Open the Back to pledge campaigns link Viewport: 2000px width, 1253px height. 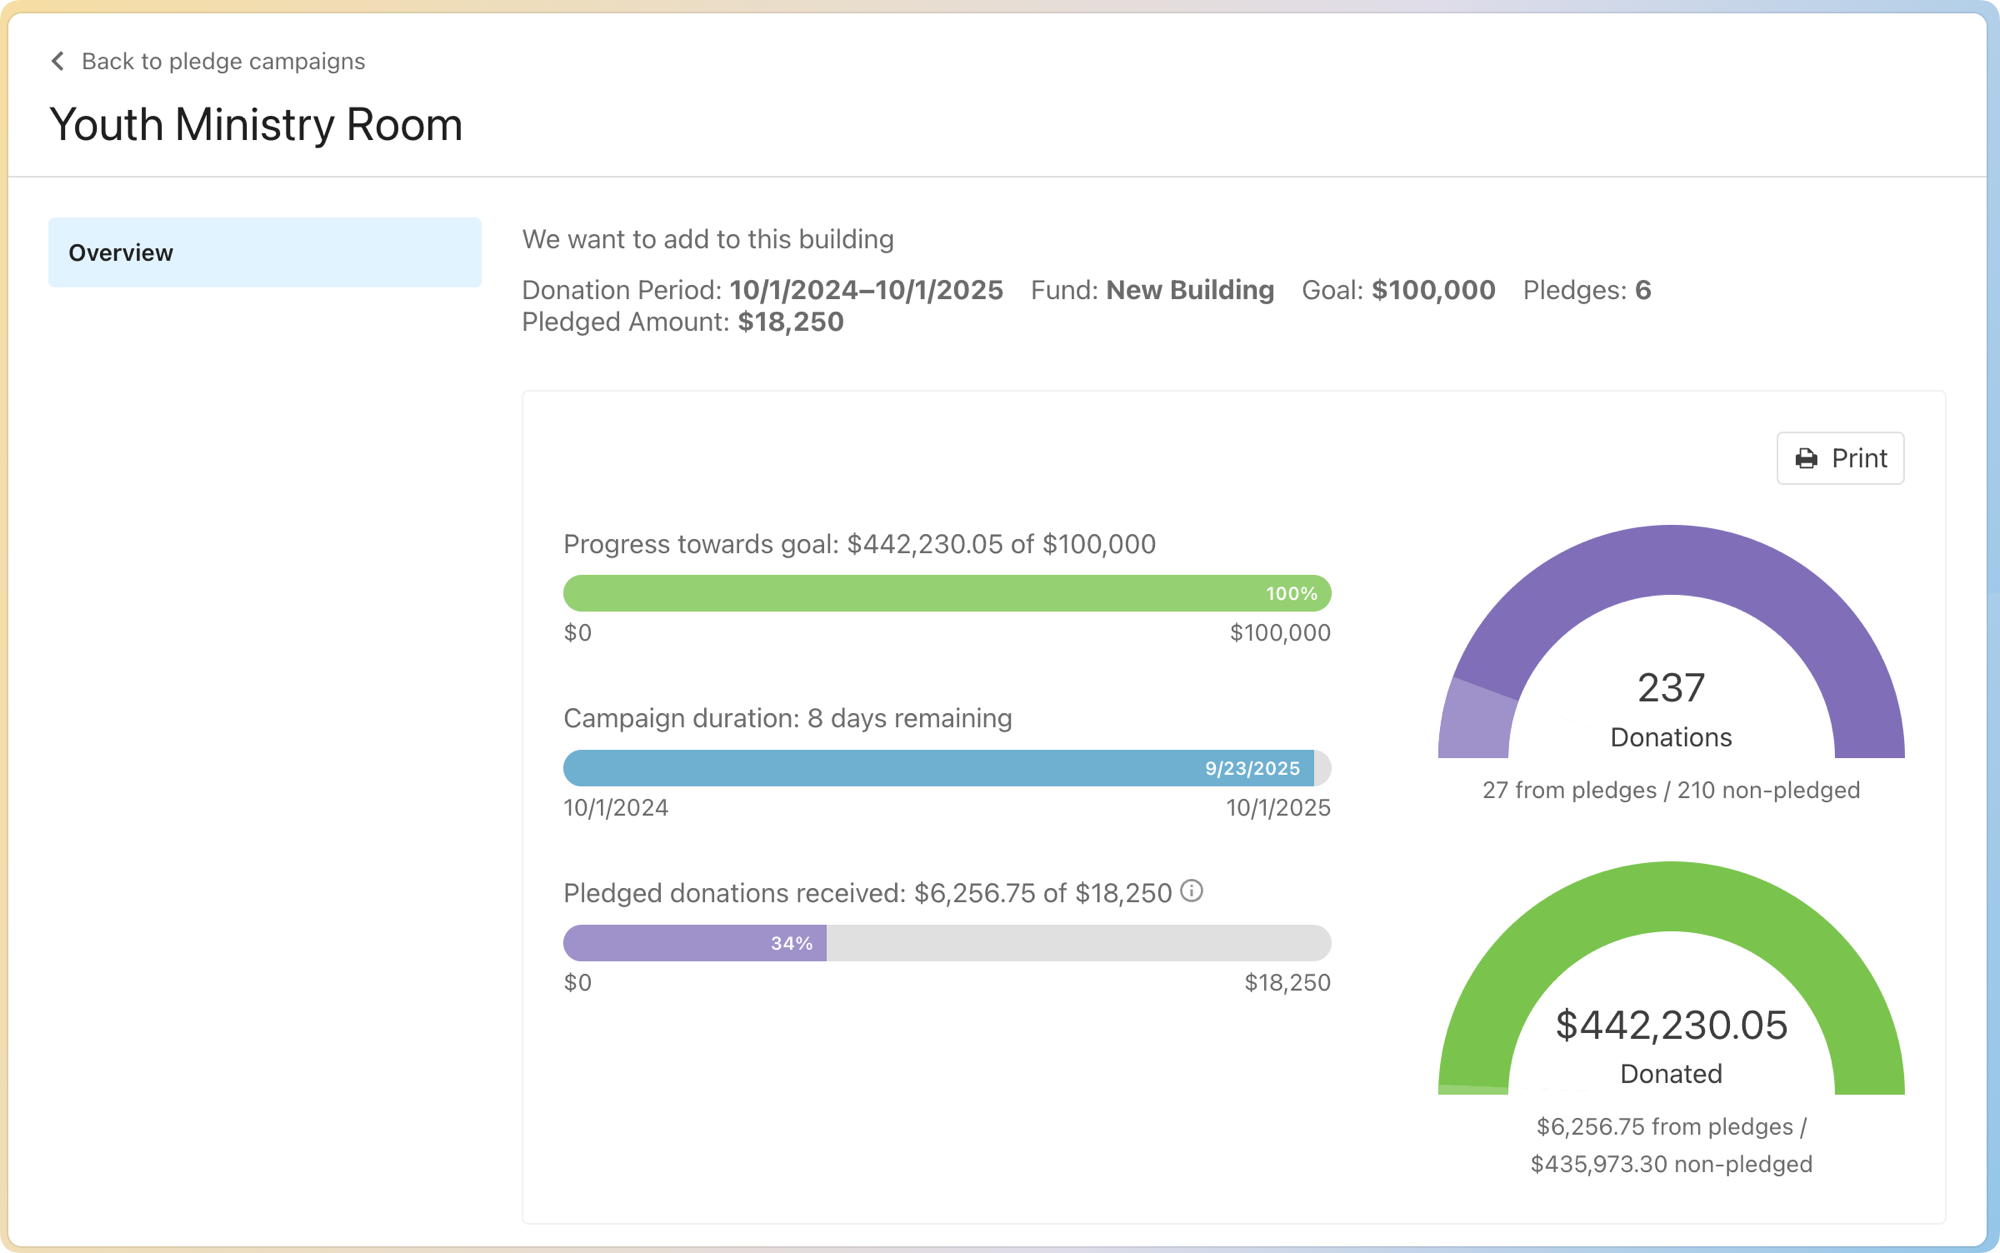pyautogui.click(x=222, y=62)
